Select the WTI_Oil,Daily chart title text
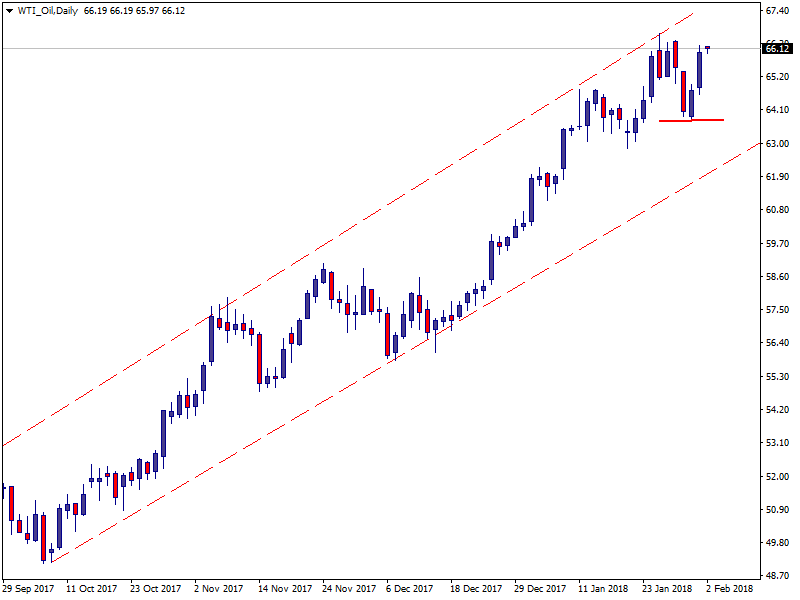This screenshot has width=800, height=600. point(47,11)
